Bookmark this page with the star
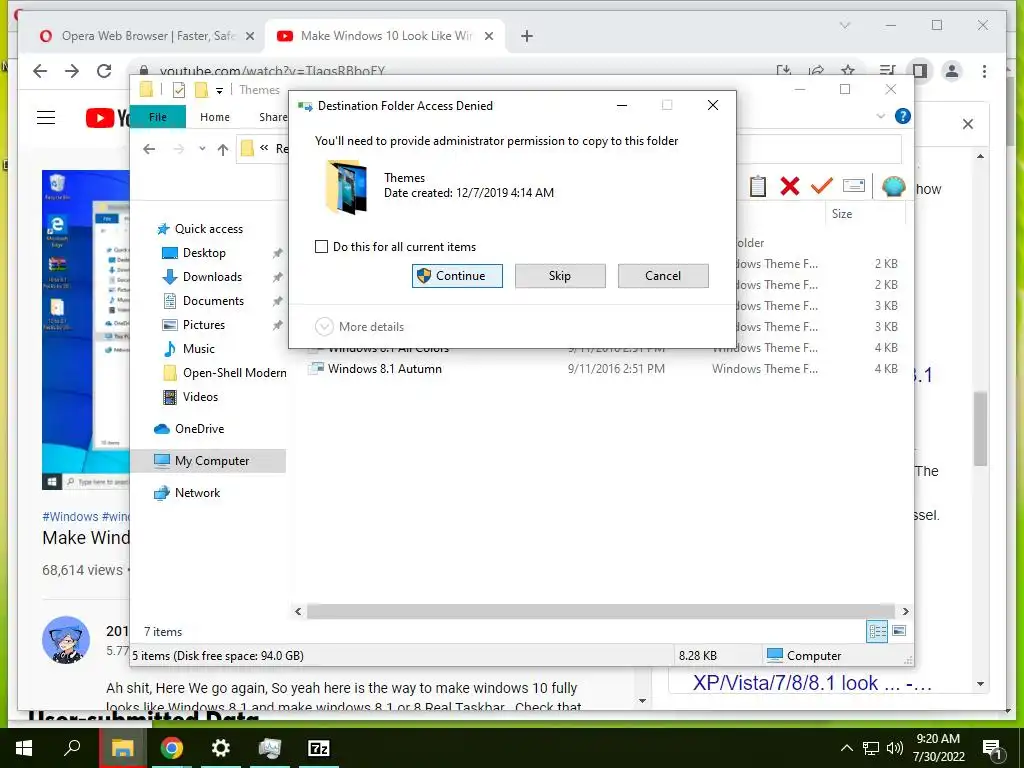1024x768 pixels. coord(848,70)
